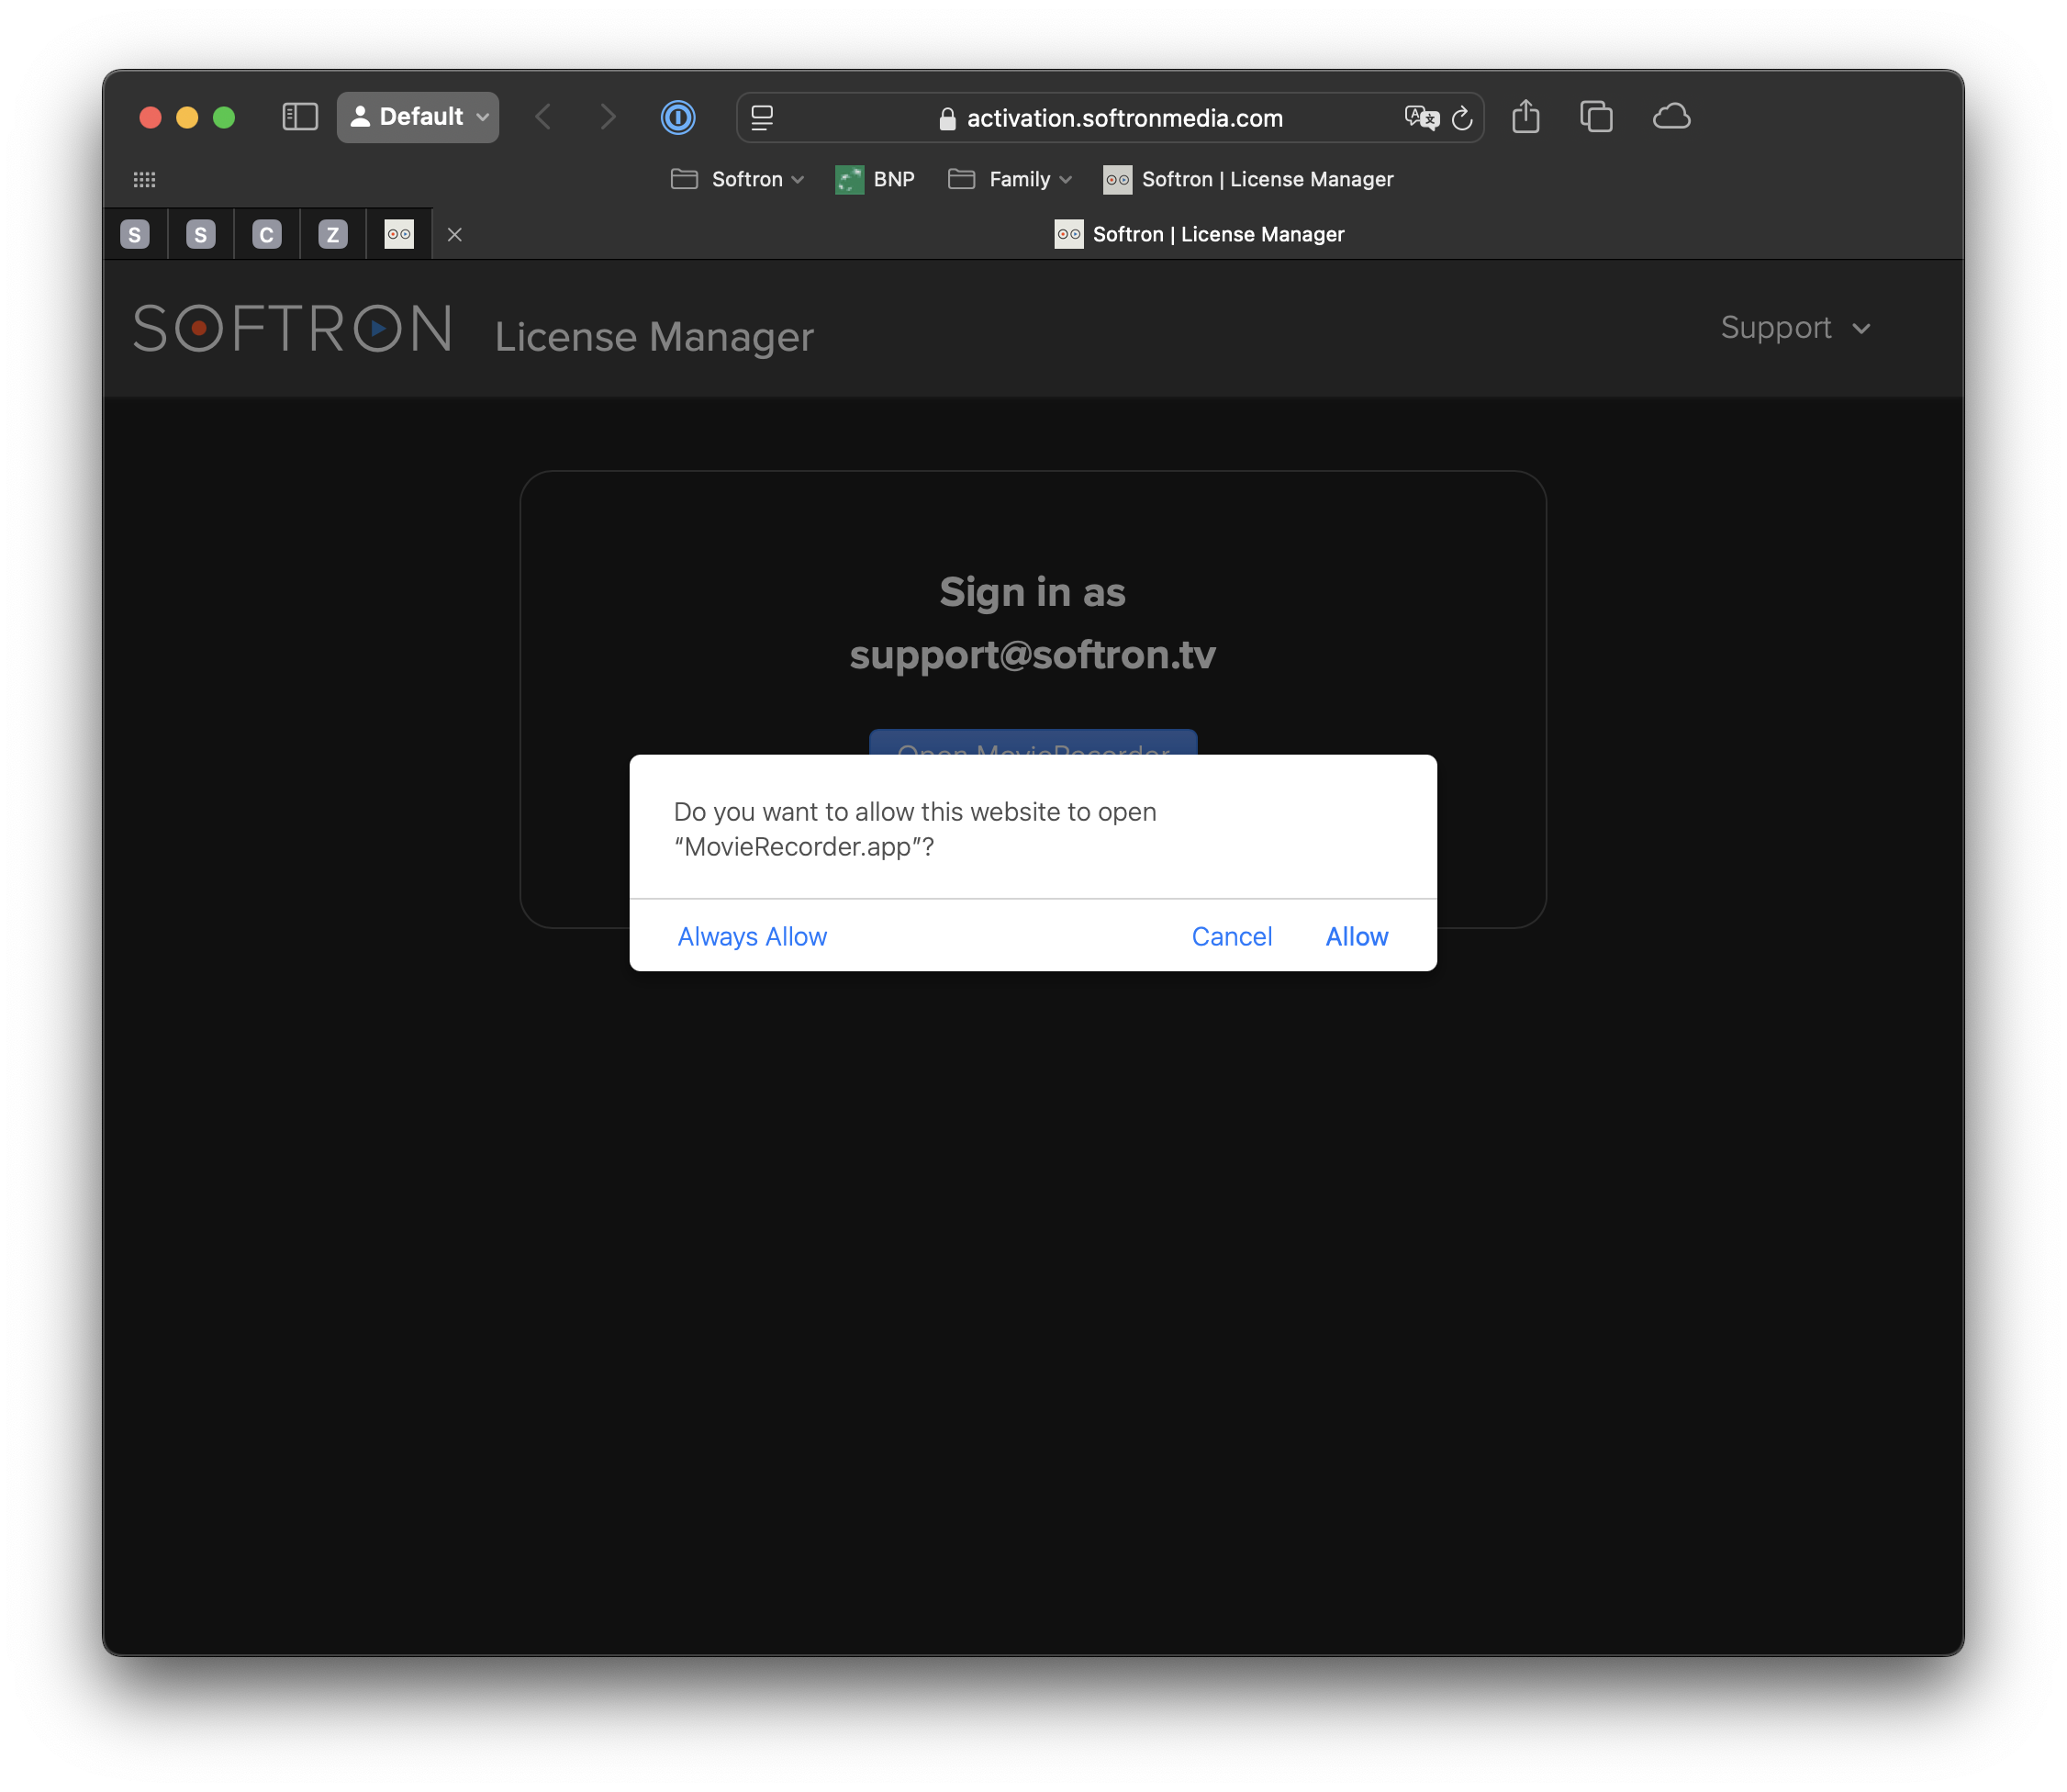The image size is (2067, 1792).
Task: Select Softron | License Manager tab title
Action: click(1199, 234)
